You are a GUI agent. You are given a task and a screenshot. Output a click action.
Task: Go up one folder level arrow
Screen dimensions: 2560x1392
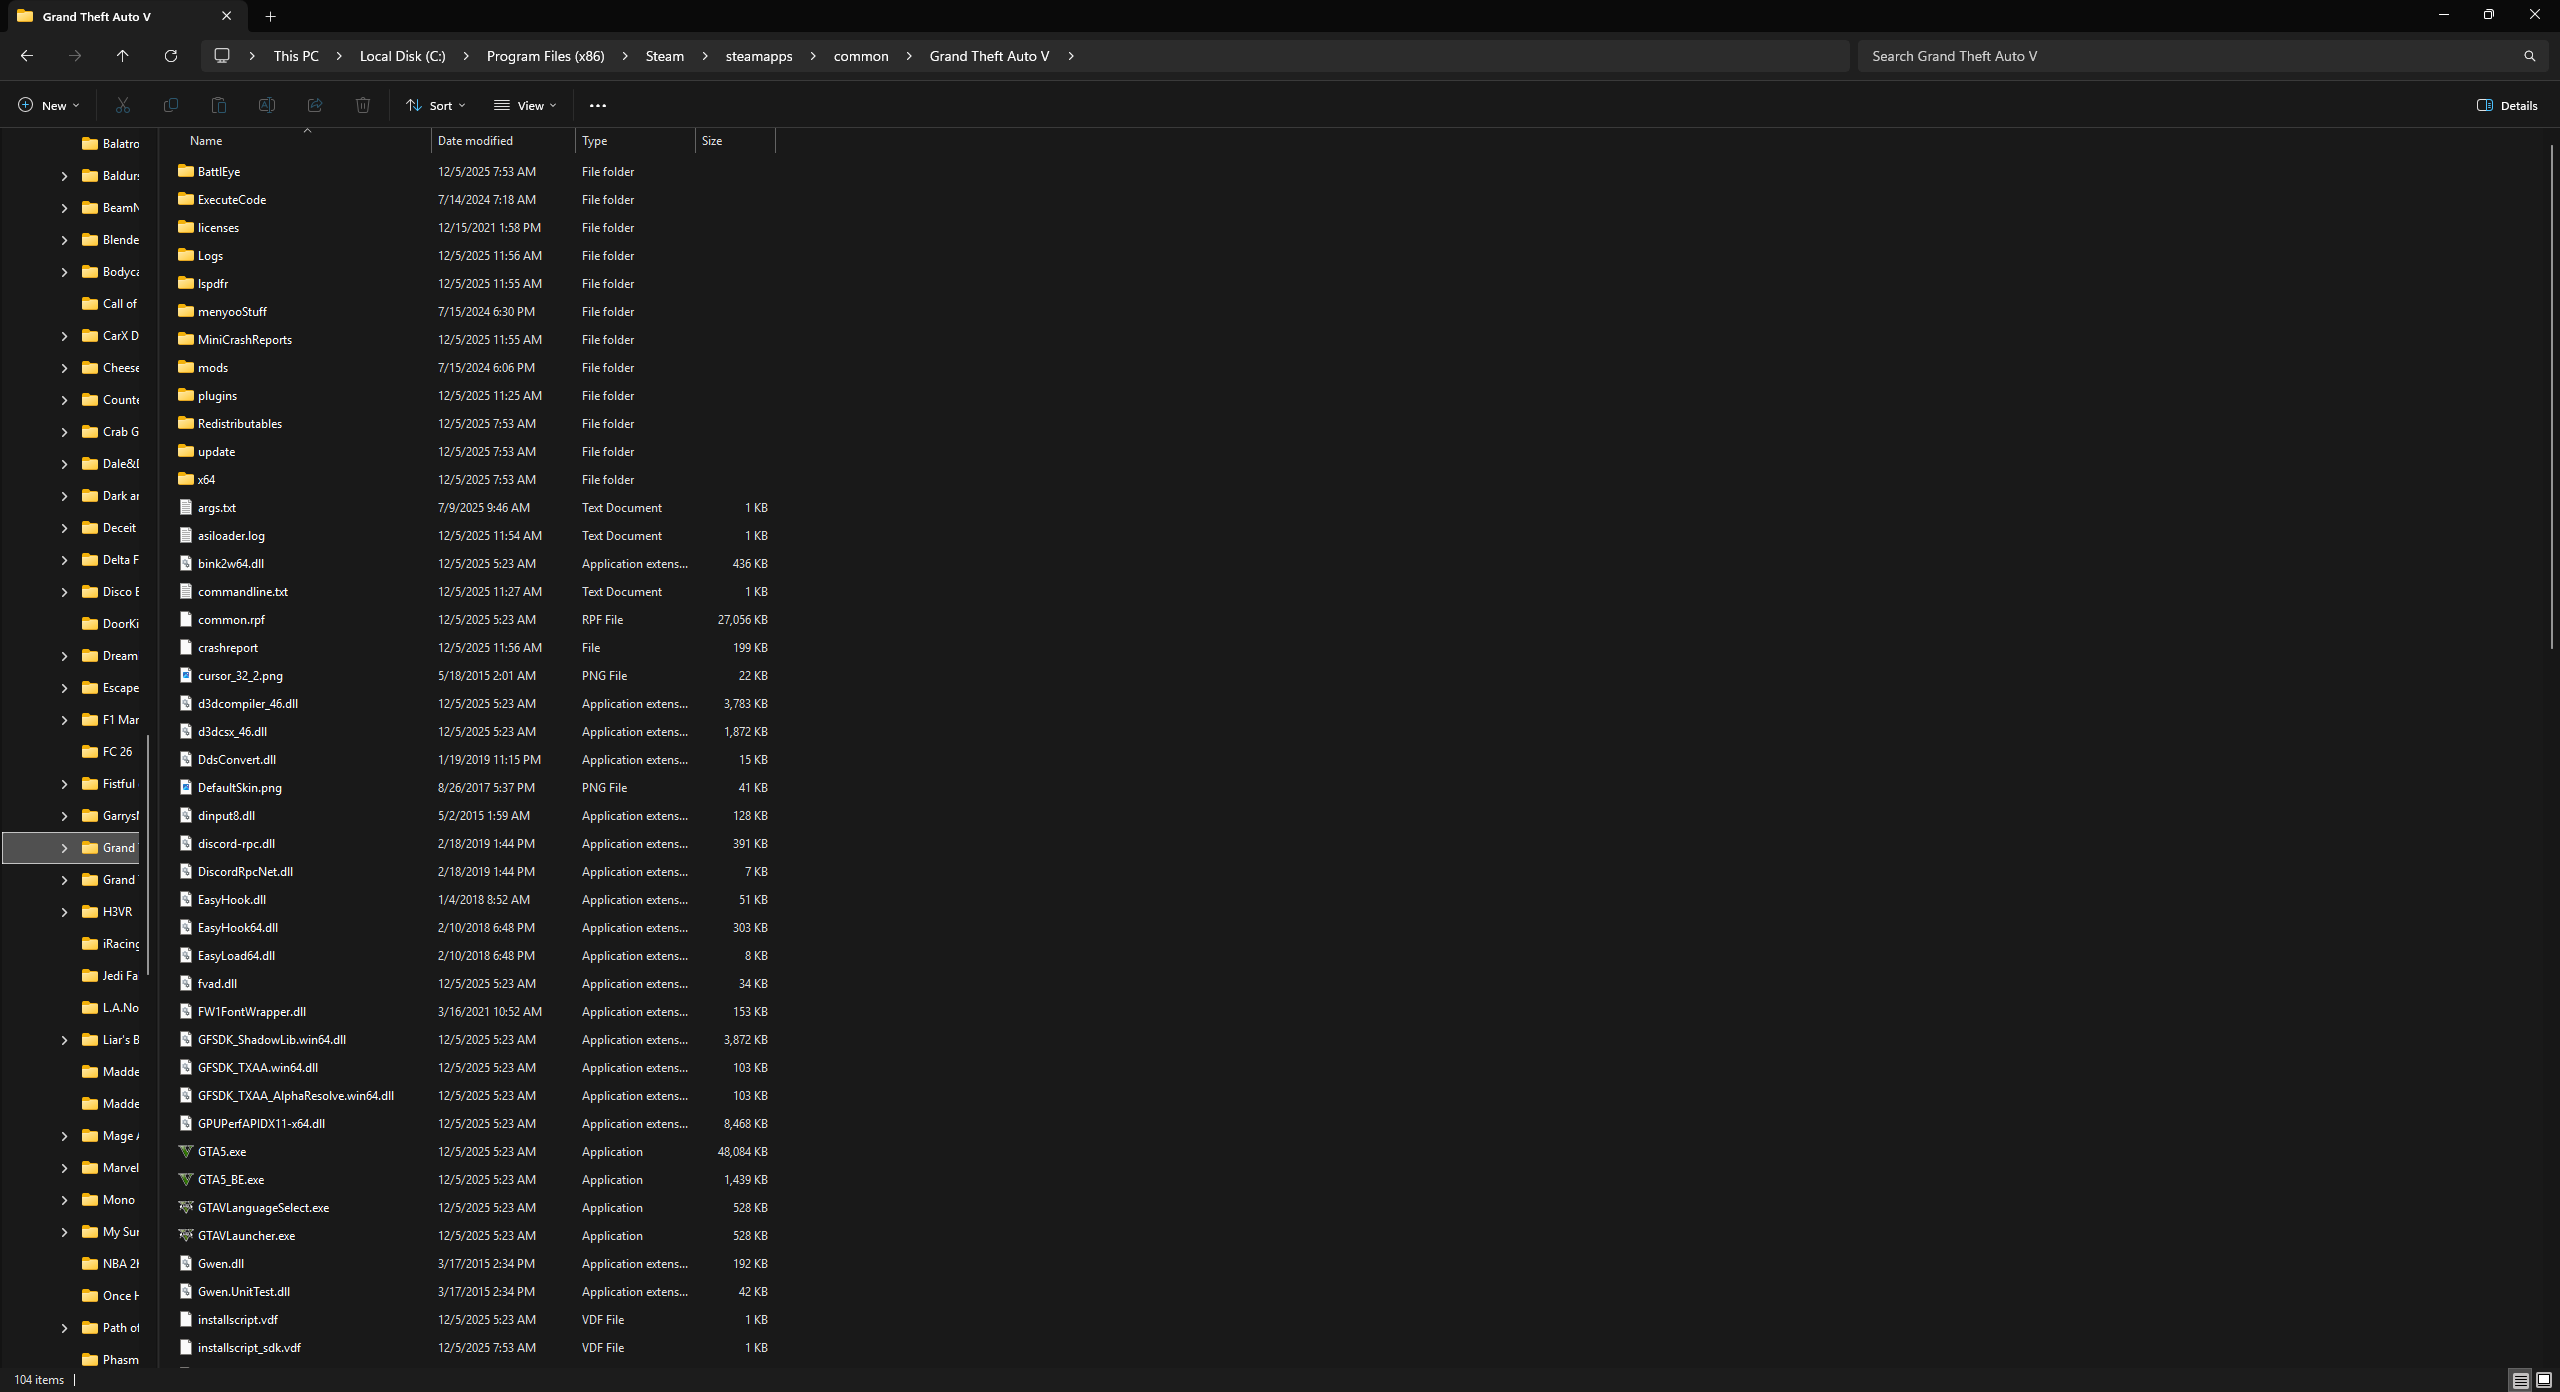[x=122, y=56]
